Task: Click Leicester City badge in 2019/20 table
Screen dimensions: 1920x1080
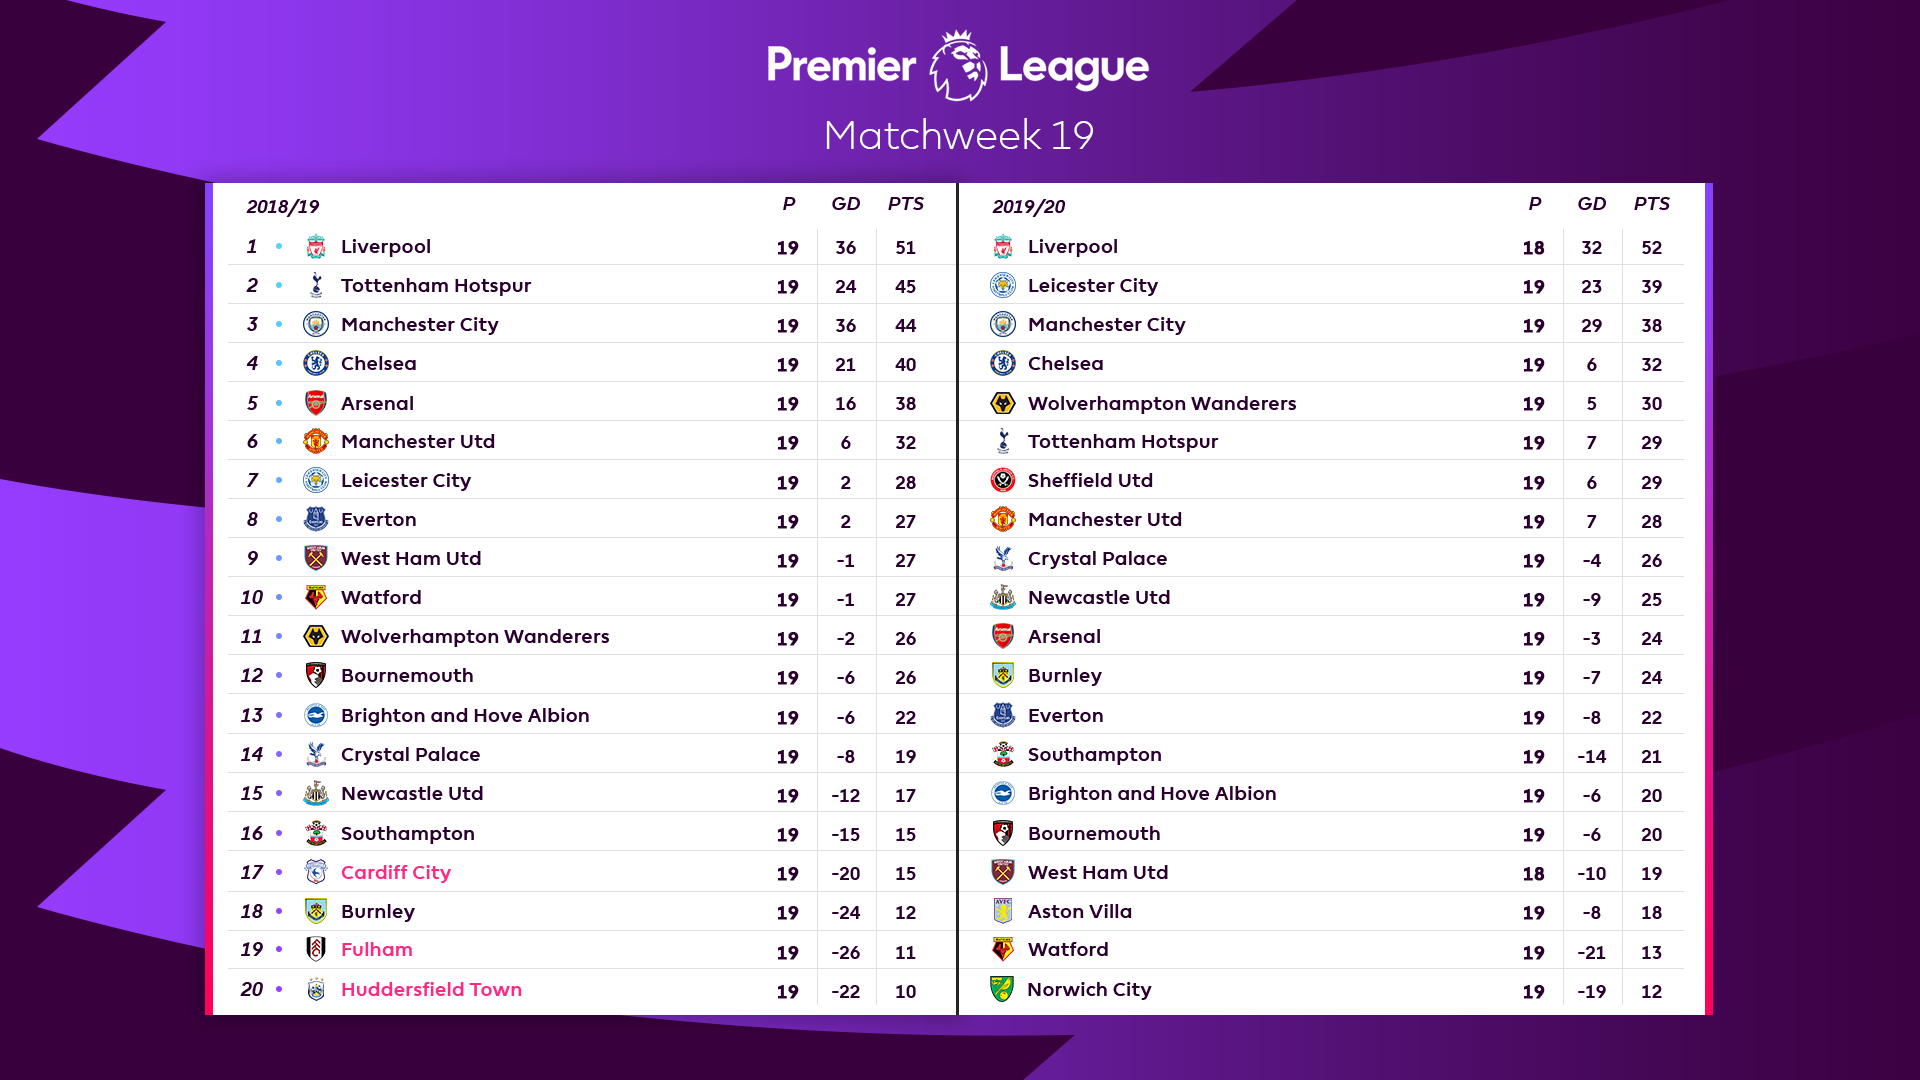Action: pos(1003,285)
